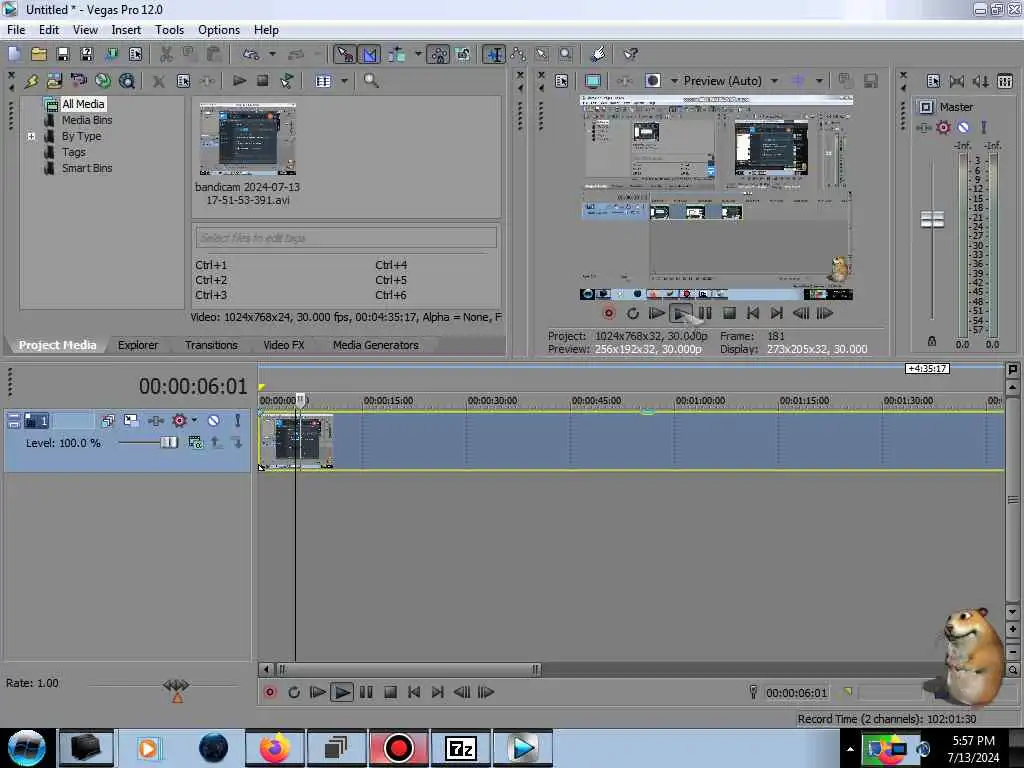Image resolution: width=1024 pixels, height=768 pixels.
Task: Click the Master volume fader
Action: pyautogui.click(x=932, y=219)
